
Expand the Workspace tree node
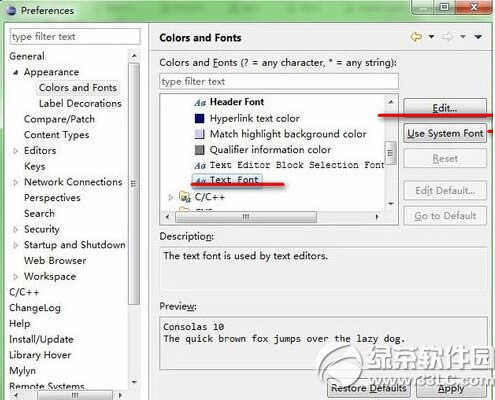[x=16, y=277]
